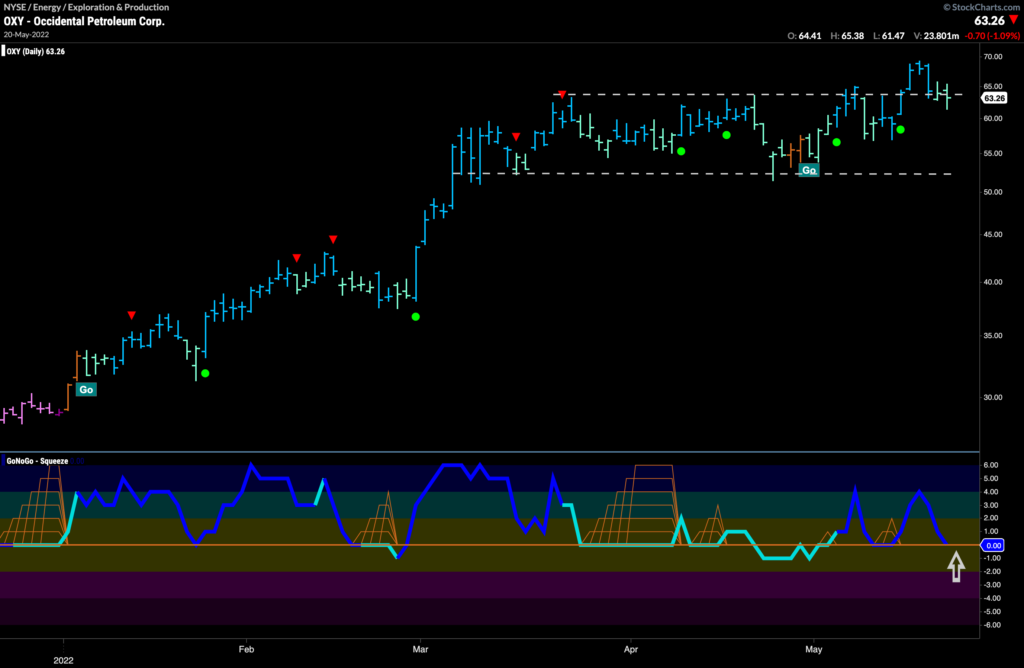Click the high value H: 65.38

[x=847, y=36]
